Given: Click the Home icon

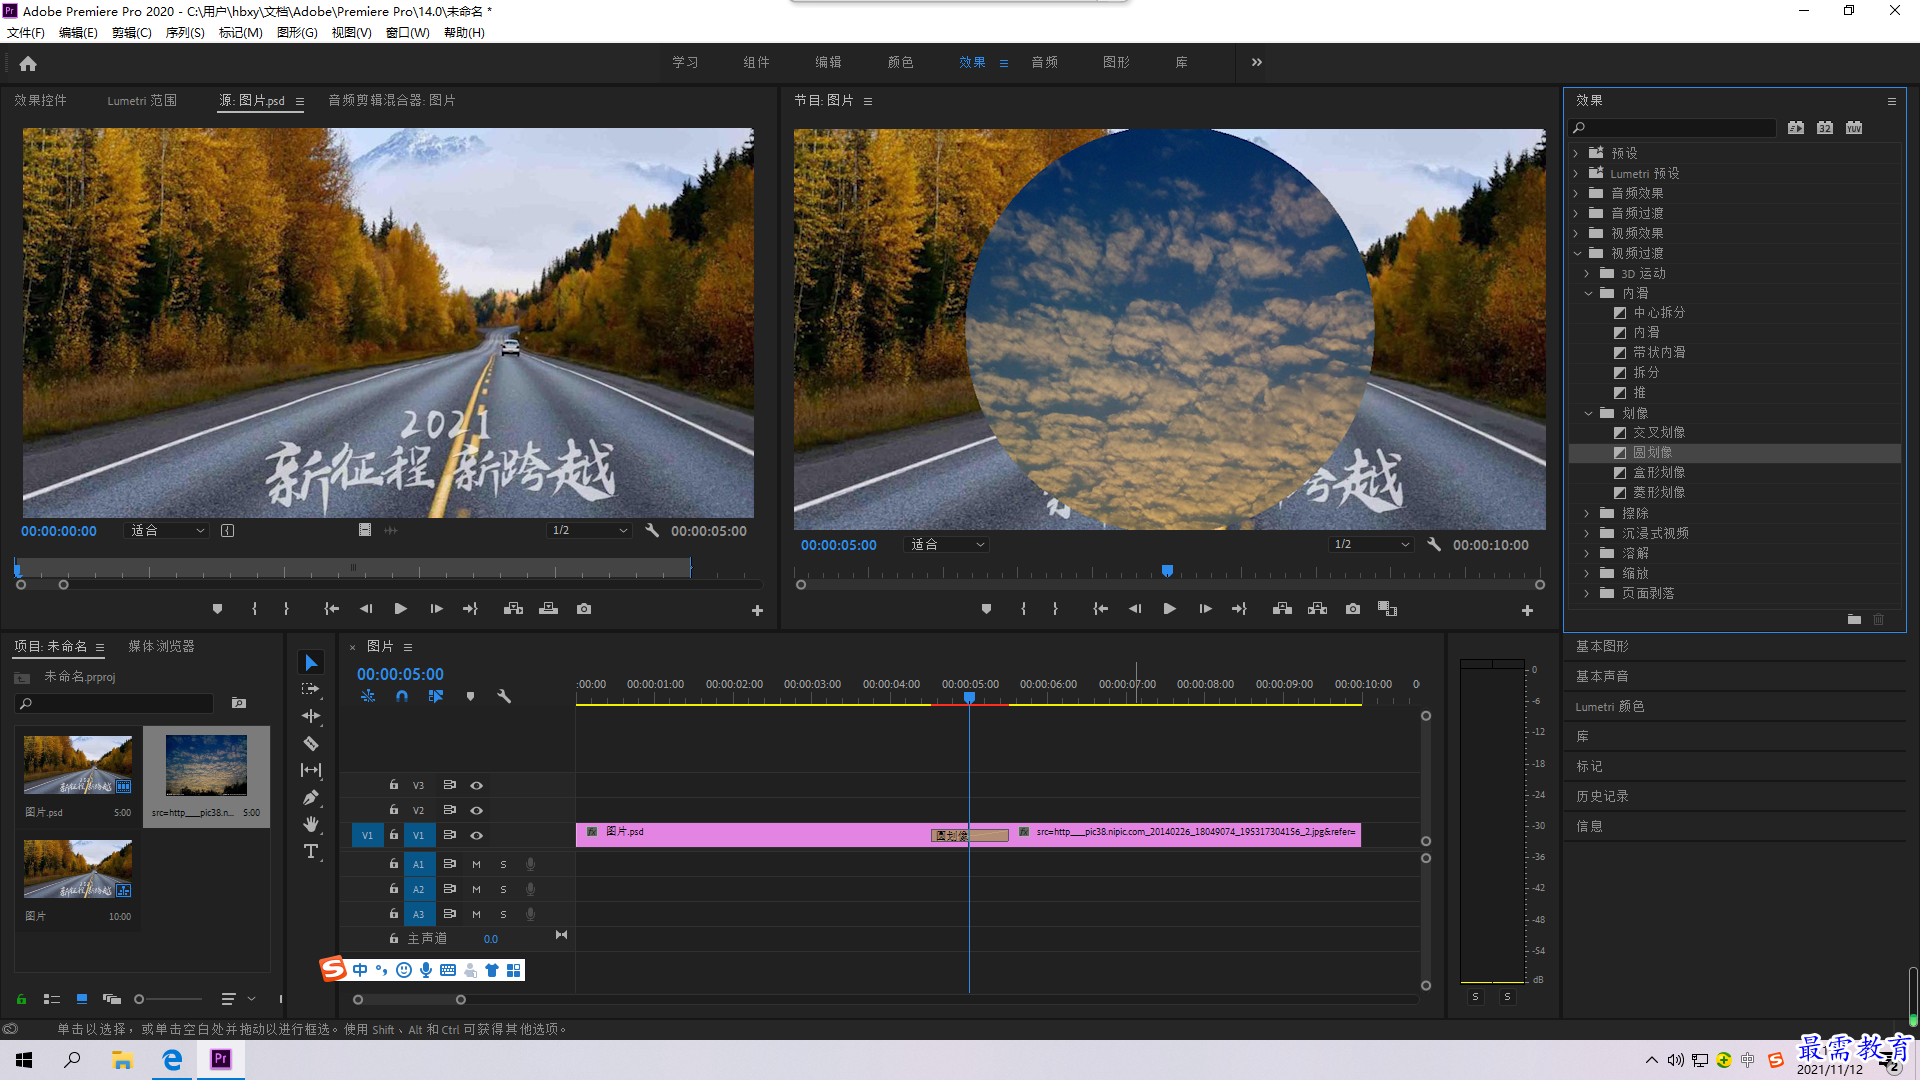Looking at the screenshot, I should pyautogui.click(x=28, y=63).
